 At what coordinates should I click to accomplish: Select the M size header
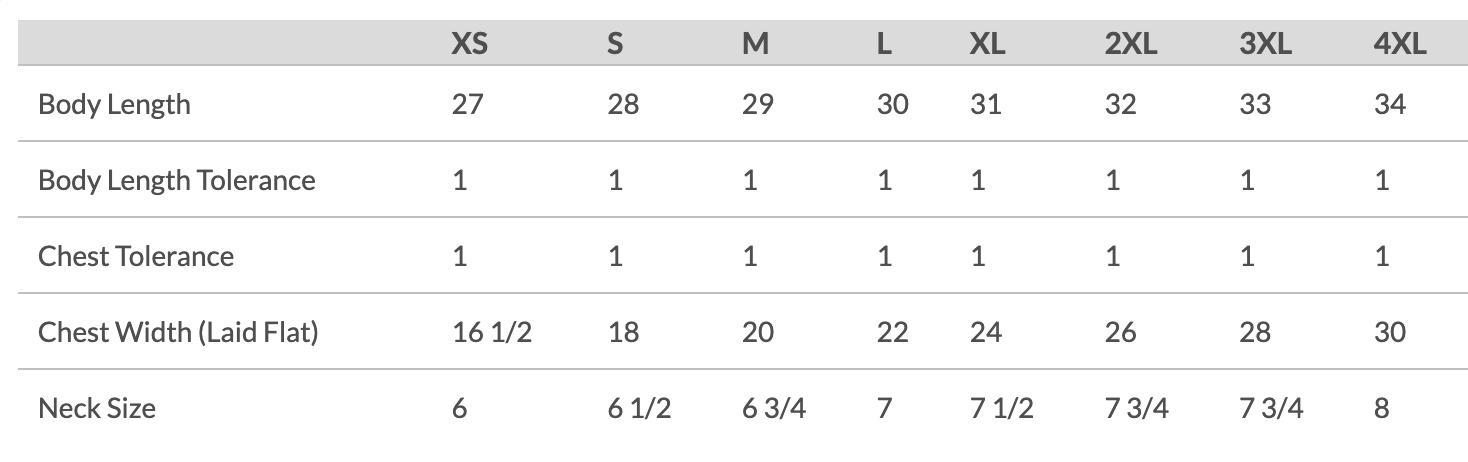point(755,44)
